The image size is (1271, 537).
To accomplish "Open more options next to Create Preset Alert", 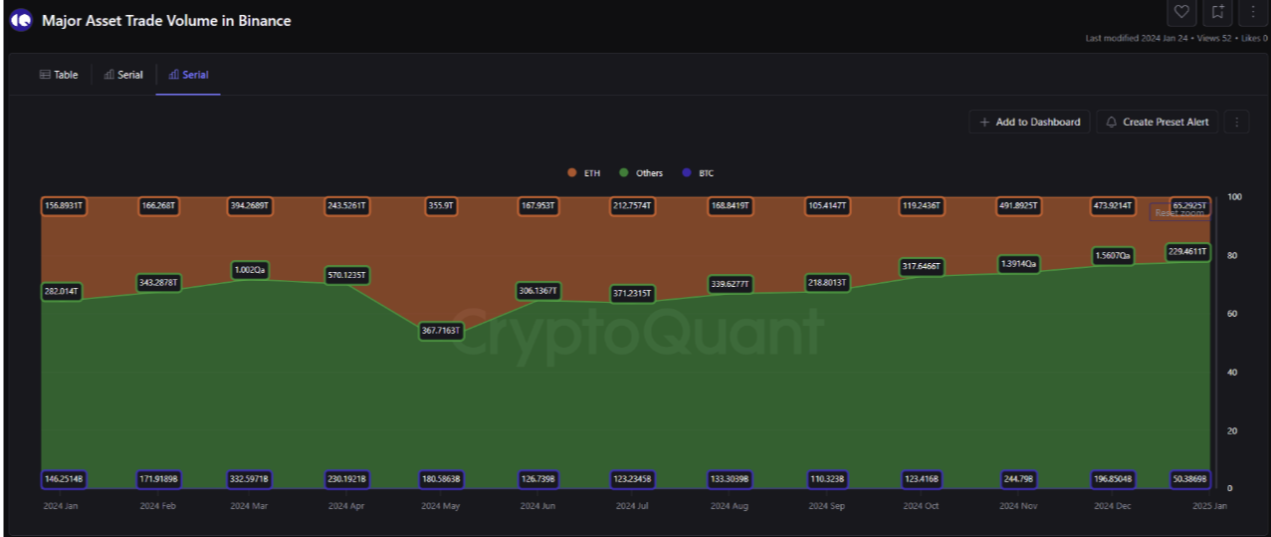I will point(1237,122).
